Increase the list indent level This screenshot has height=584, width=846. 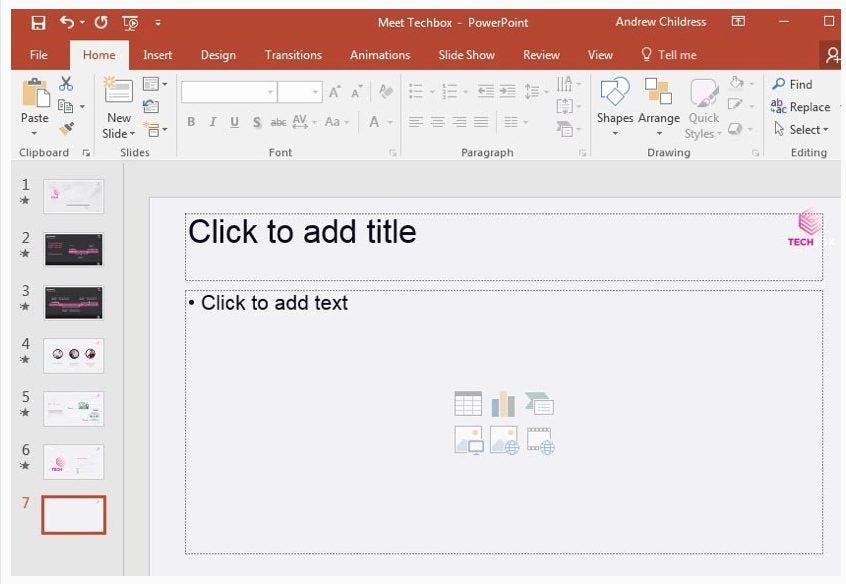tap(508, 91)
